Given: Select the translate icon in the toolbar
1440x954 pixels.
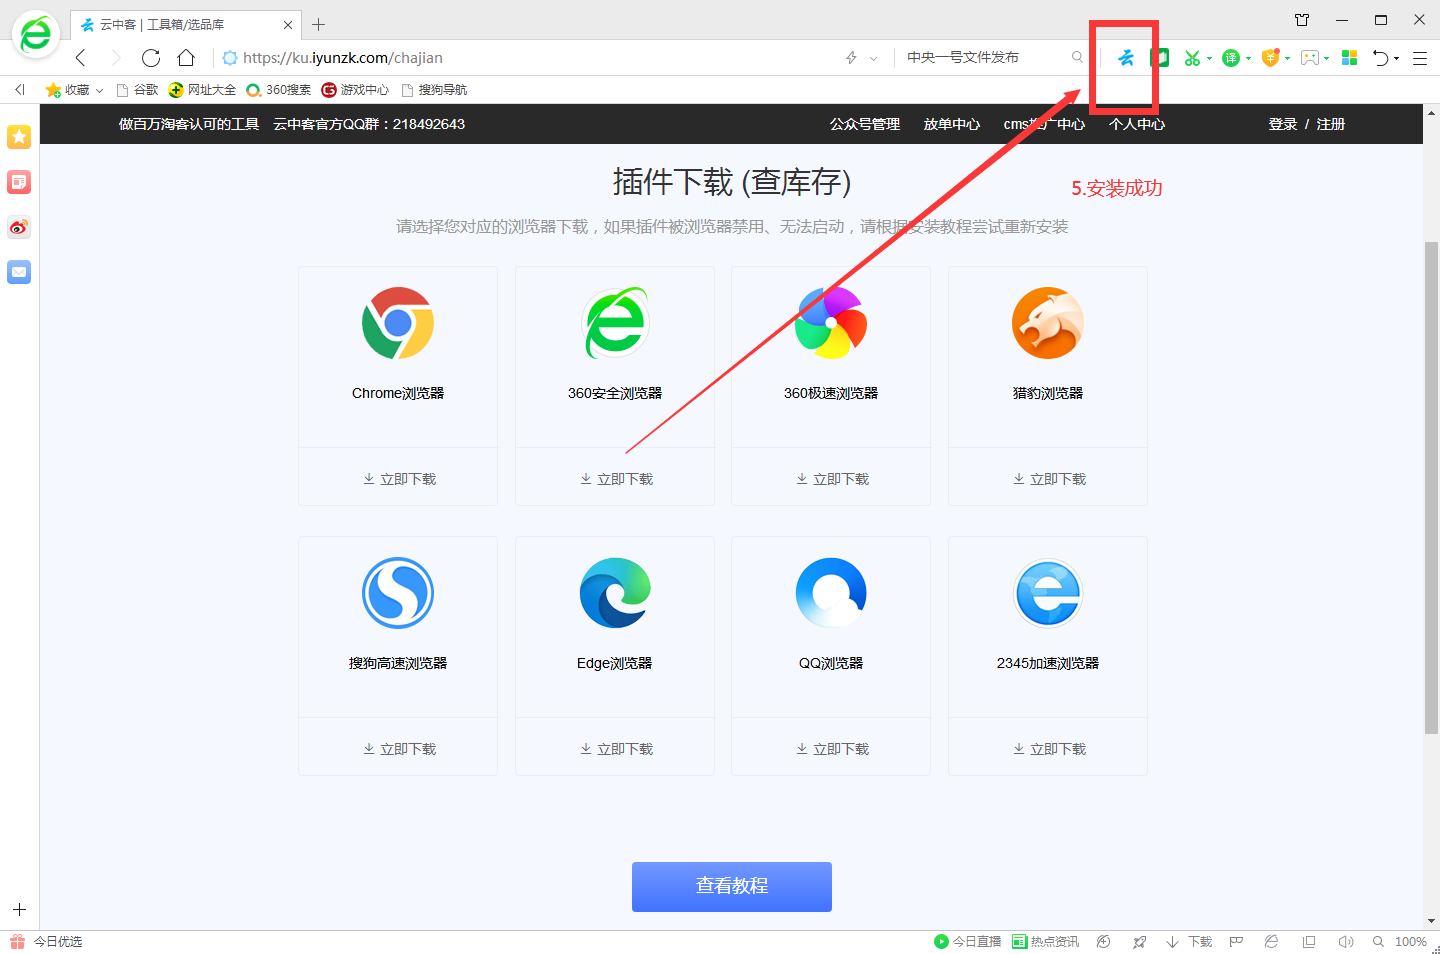Looking at the screenshot, I should (1232, 57).
